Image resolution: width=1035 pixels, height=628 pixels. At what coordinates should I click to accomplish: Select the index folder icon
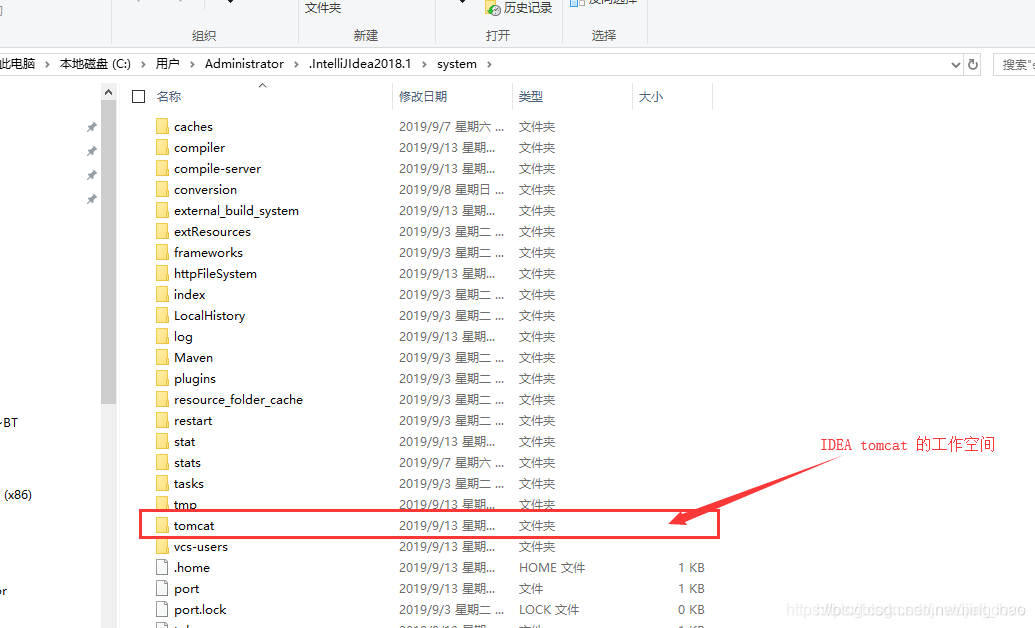click(162, 295)
